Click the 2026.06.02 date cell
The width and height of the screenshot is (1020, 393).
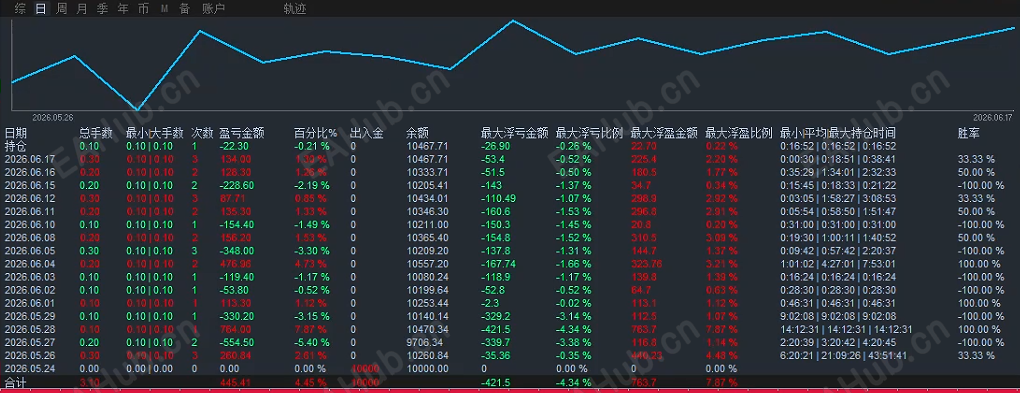click(x=29, y=290)
